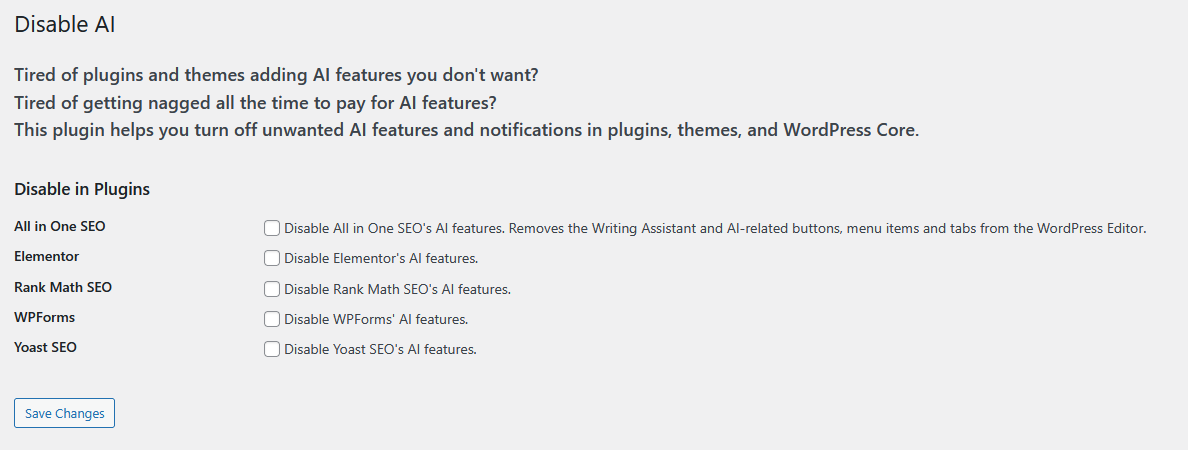Image resolution: width=1188 pixels, height=450 pixels.
Task: Enable the Elementor AI disable checkbox
Action: (272, 258)
